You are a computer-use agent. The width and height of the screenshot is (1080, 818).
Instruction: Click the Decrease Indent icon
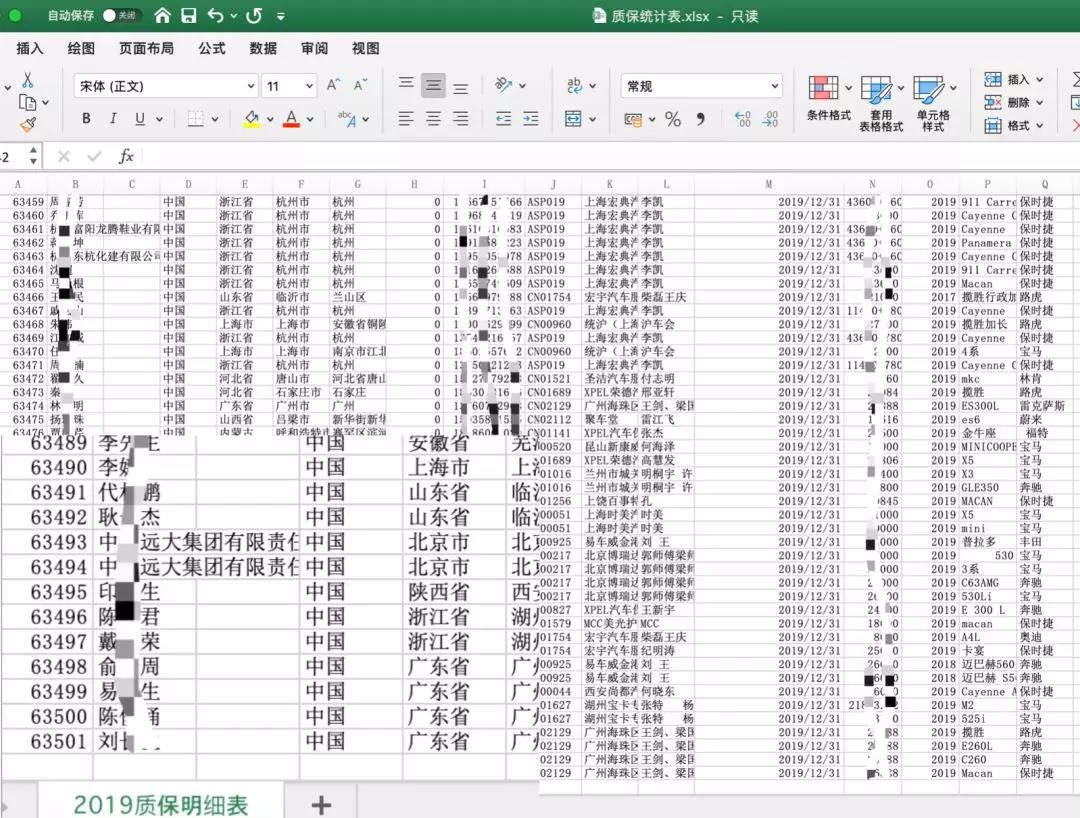coord(503,118)
